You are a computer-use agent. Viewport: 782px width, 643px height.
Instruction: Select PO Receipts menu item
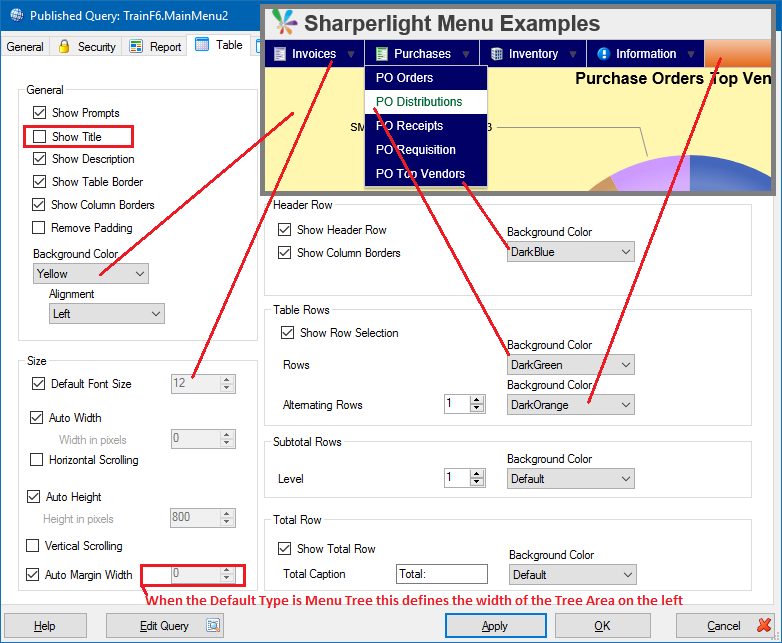click(426, 126)
